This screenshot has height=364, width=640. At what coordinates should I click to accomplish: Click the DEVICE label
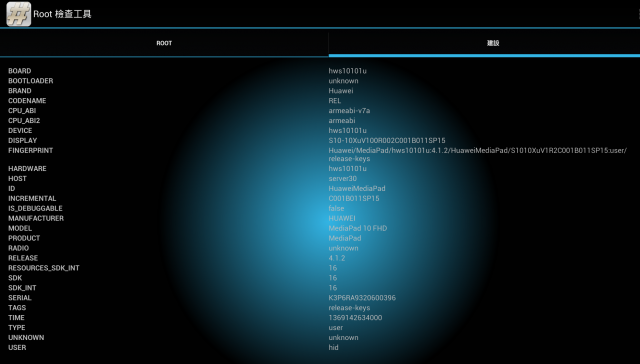[x=20, y=131]
